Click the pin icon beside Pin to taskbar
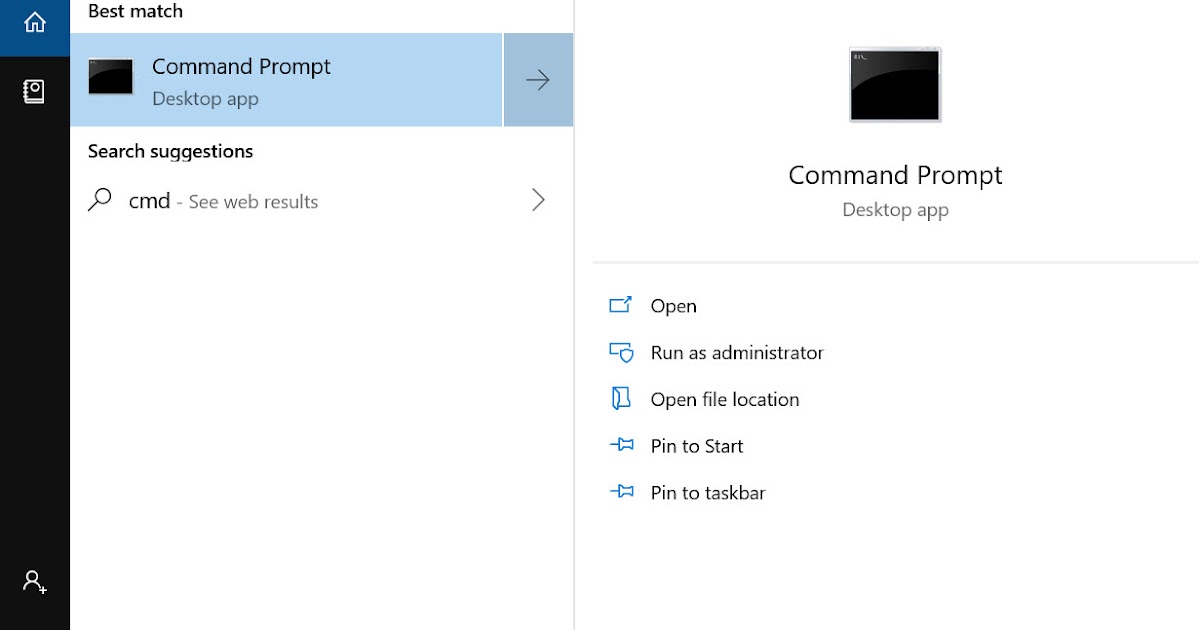Screen dimensions: 1200x630 tap(621, 492)
